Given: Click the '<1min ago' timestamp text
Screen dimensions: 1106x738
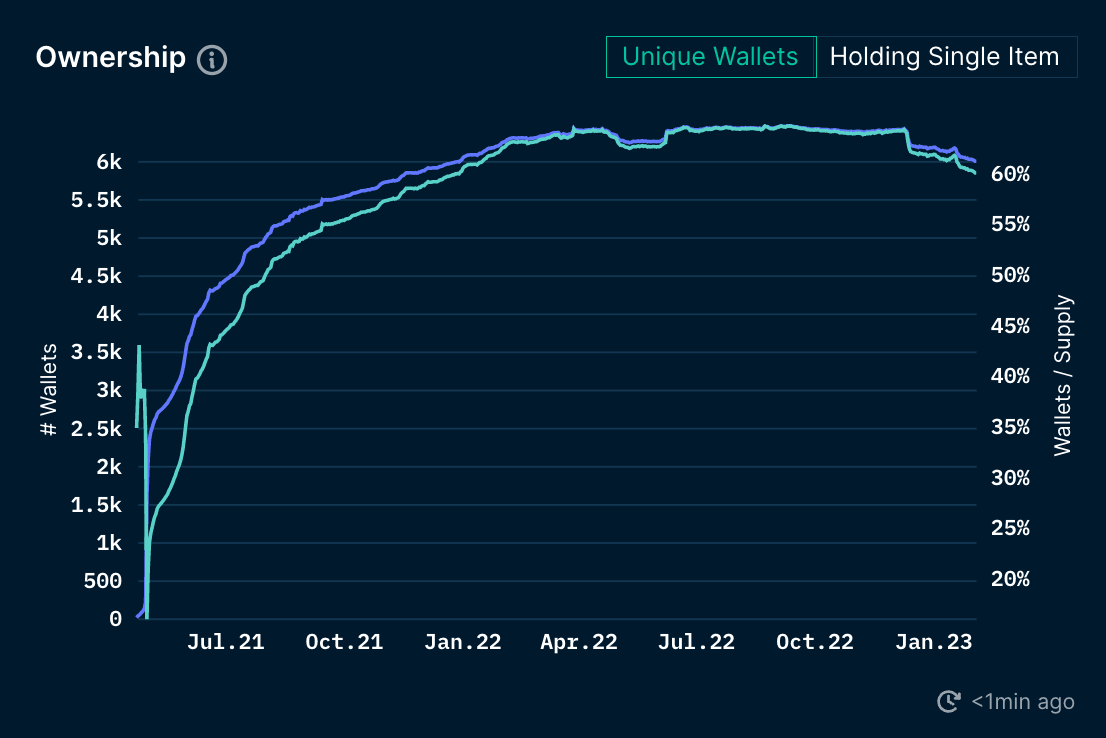Looking at the screenshot, I should coord(1023,702).
